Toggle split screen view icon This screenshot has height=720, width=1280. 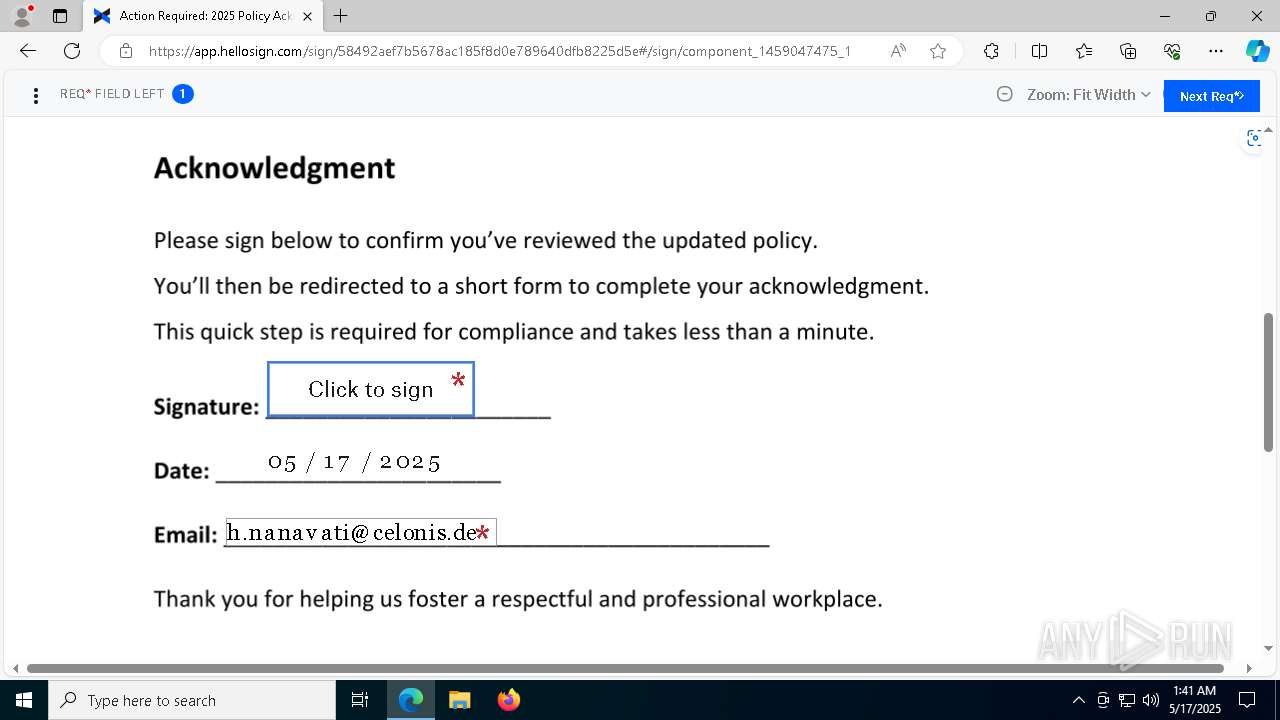1039,51
